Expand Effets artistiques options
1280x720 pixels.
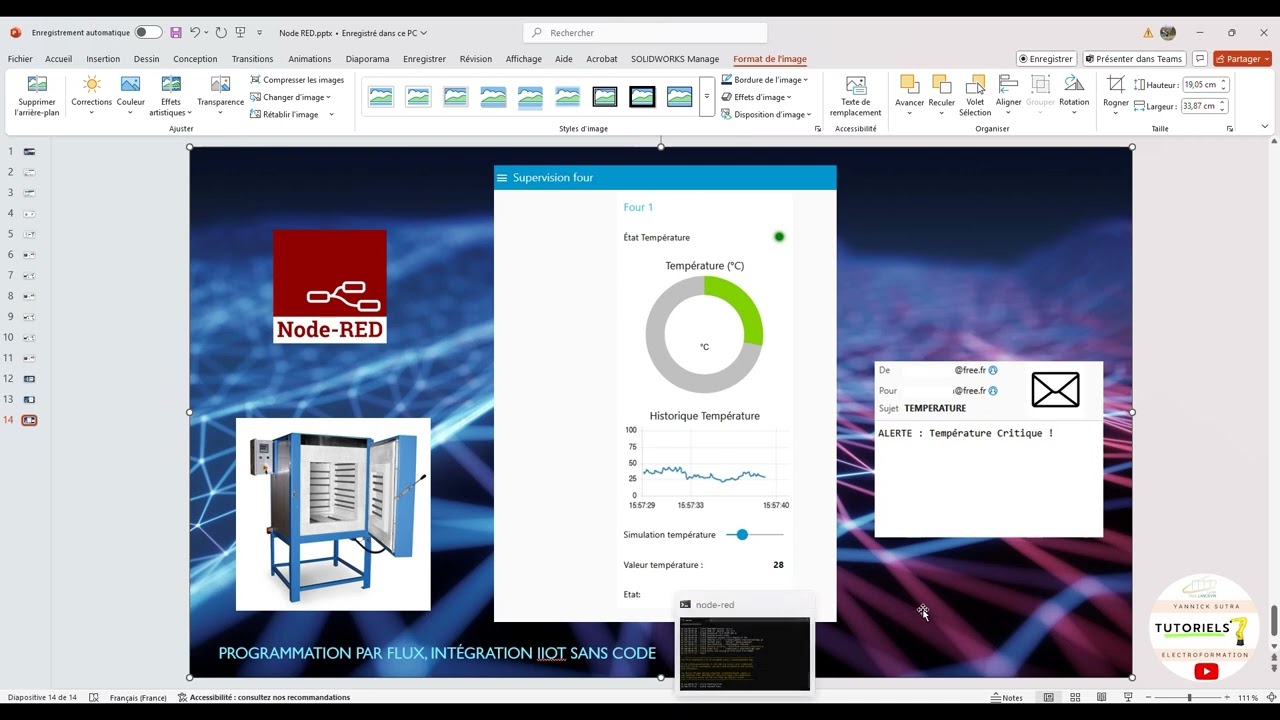pos(171,96)
